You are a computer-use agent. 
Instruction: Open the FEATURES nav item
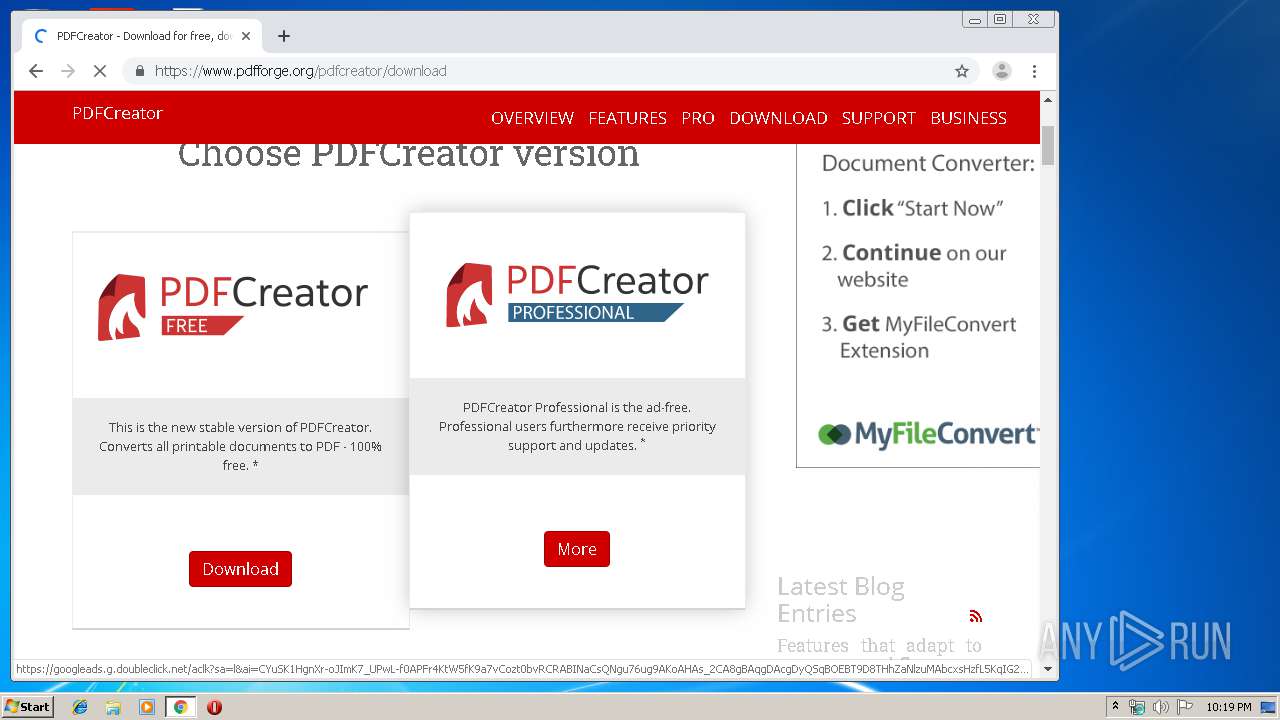627,118
